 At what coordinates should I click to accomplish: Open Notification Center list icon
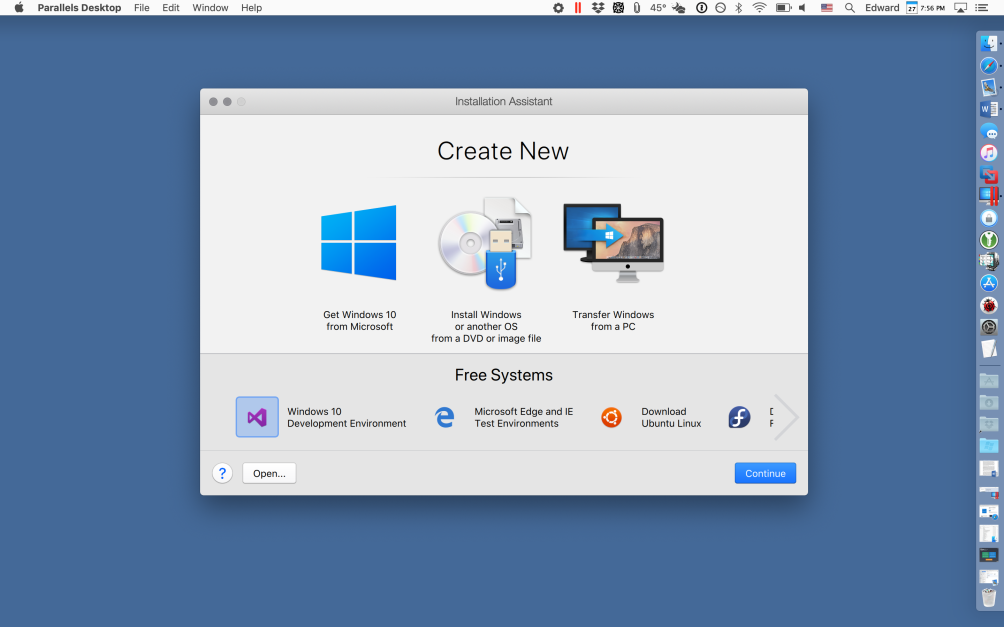pos(981,8)
